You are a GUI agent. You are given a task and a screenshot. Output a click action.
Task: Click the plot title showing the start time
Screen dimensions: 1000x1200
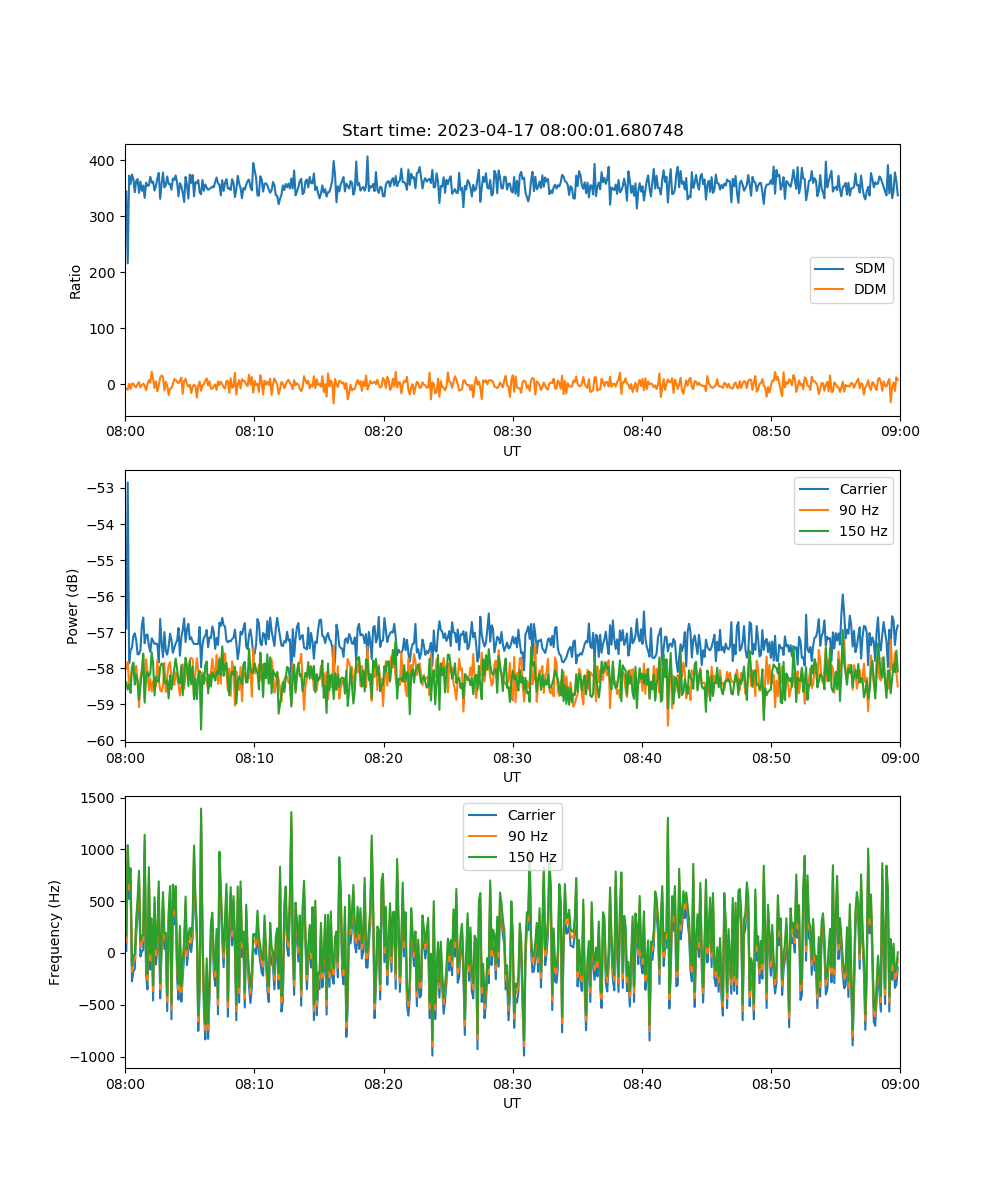[512, 131]
